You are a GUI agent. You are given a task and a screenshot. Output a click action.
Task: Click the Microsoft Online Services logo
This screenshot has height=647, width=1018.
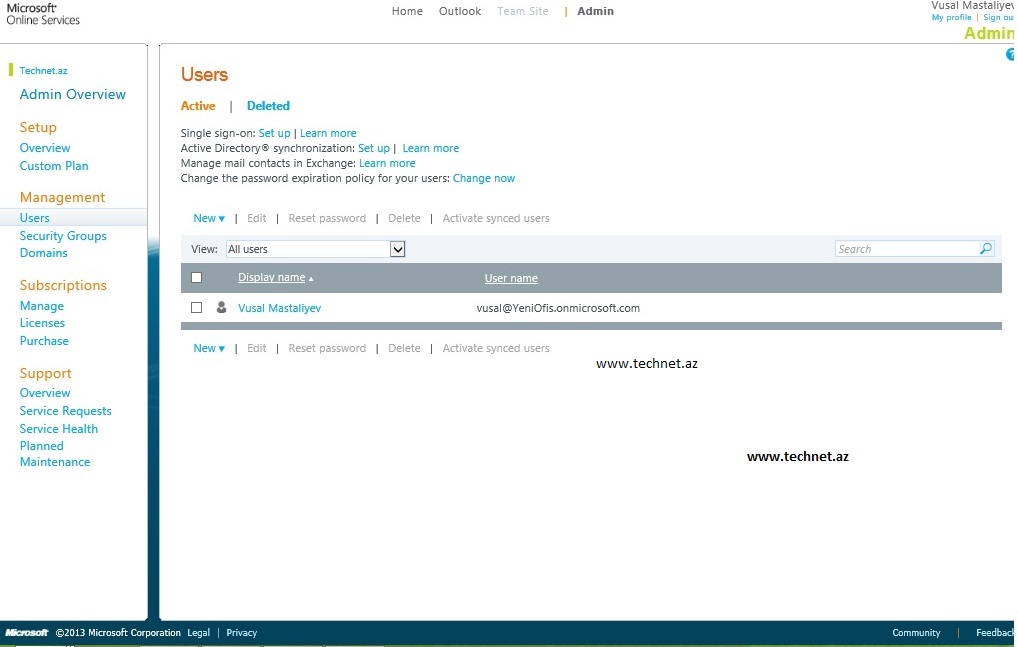click(43, 14)
